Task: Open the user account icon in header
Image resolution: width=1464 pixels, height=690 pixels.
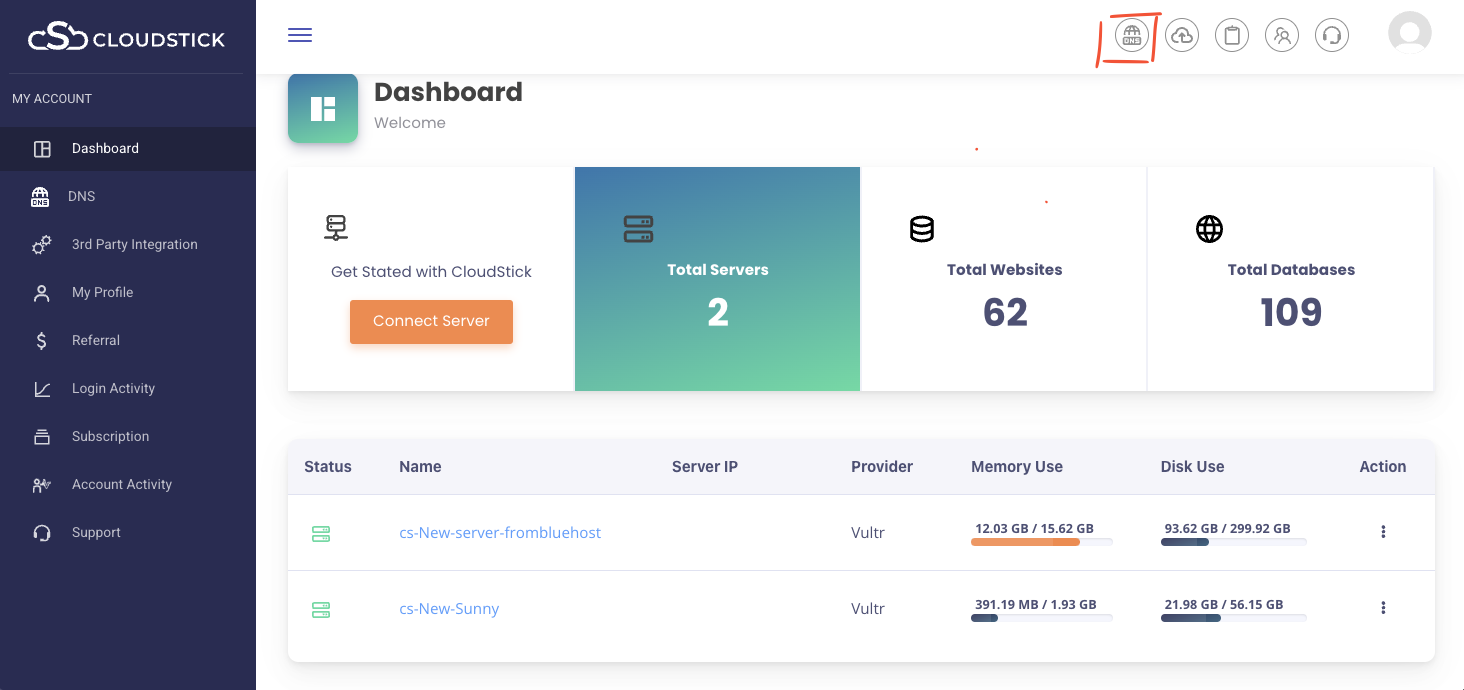Action: [1282, 36]
